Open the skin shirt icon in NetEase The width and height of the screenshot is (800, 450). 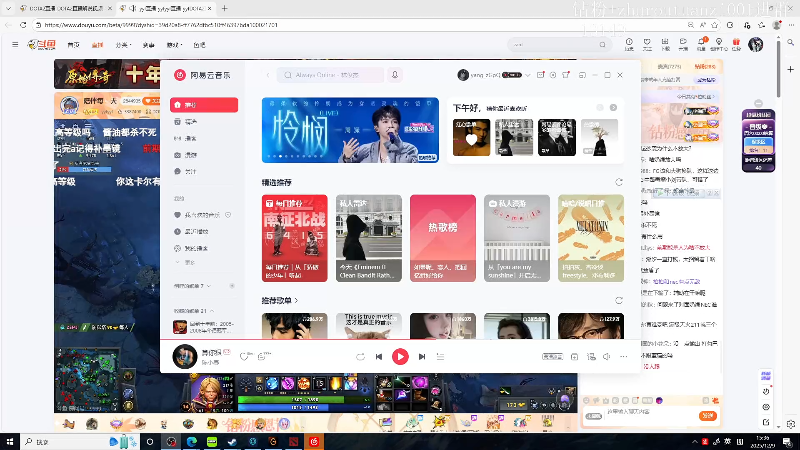point(566,75)
